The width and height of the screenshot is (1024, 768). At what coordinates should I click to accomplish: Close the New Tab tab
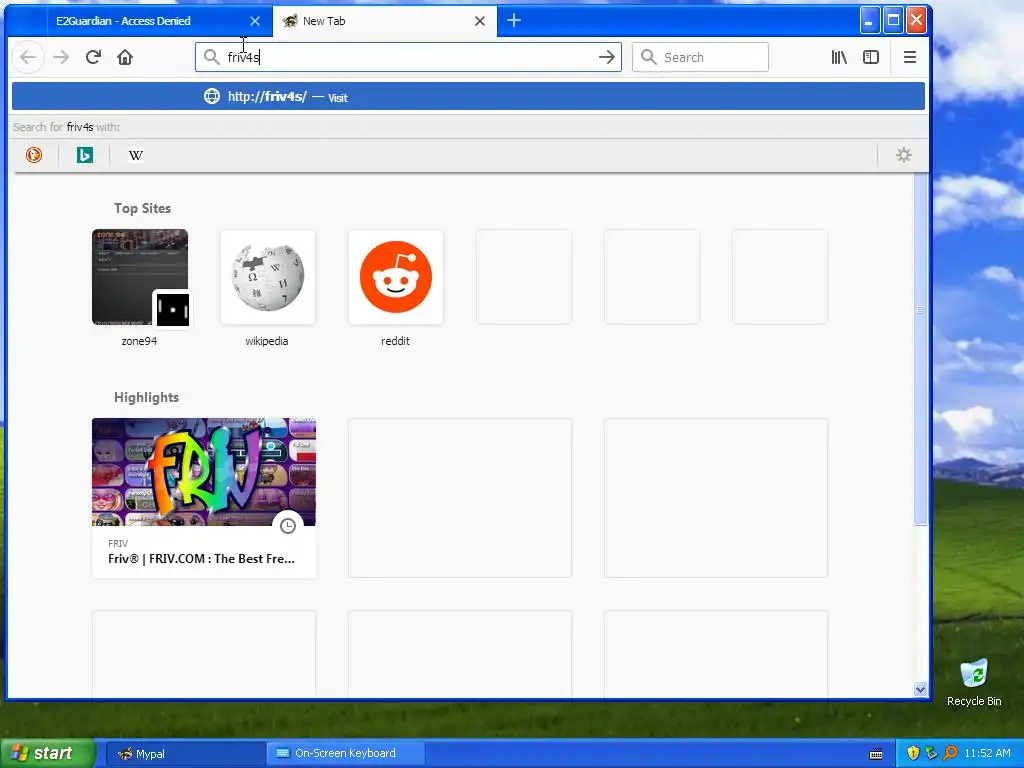pos(480,21)
